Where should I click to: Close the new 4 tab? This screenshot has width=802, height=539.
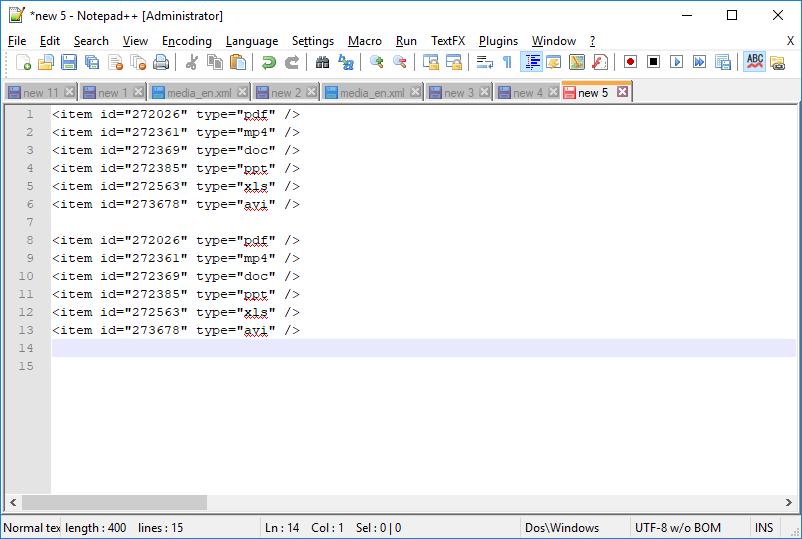coord(553,92)
